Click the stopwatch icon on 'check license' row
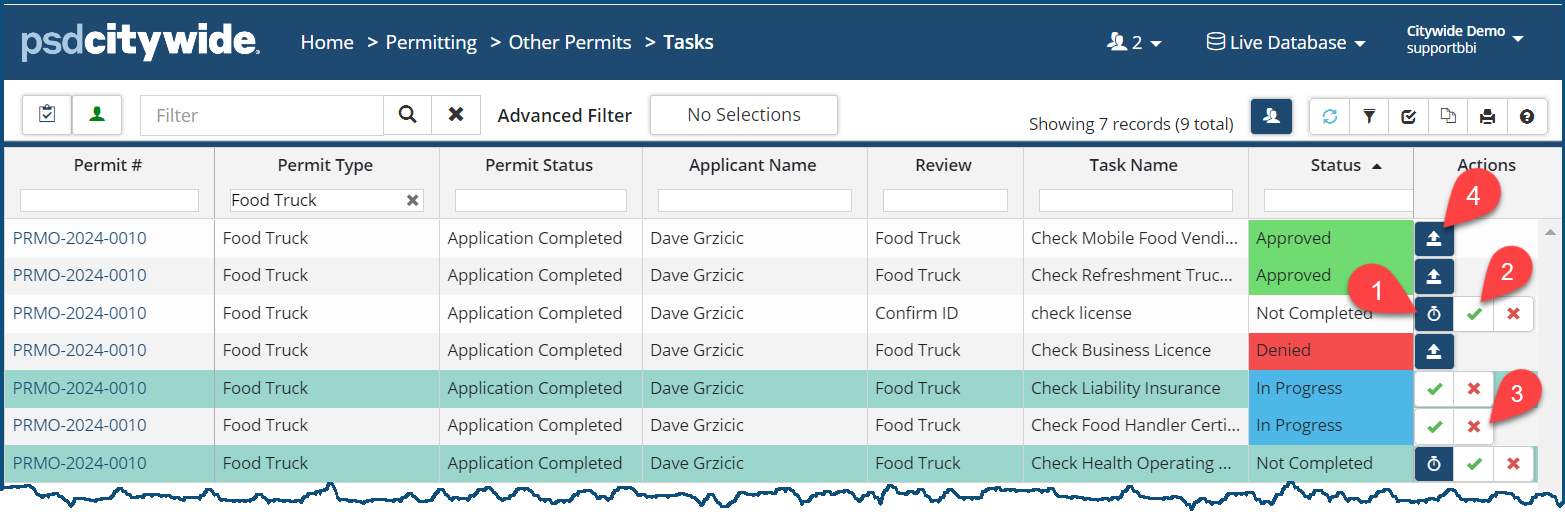 pyautogui.click(x=1434, y=314)
